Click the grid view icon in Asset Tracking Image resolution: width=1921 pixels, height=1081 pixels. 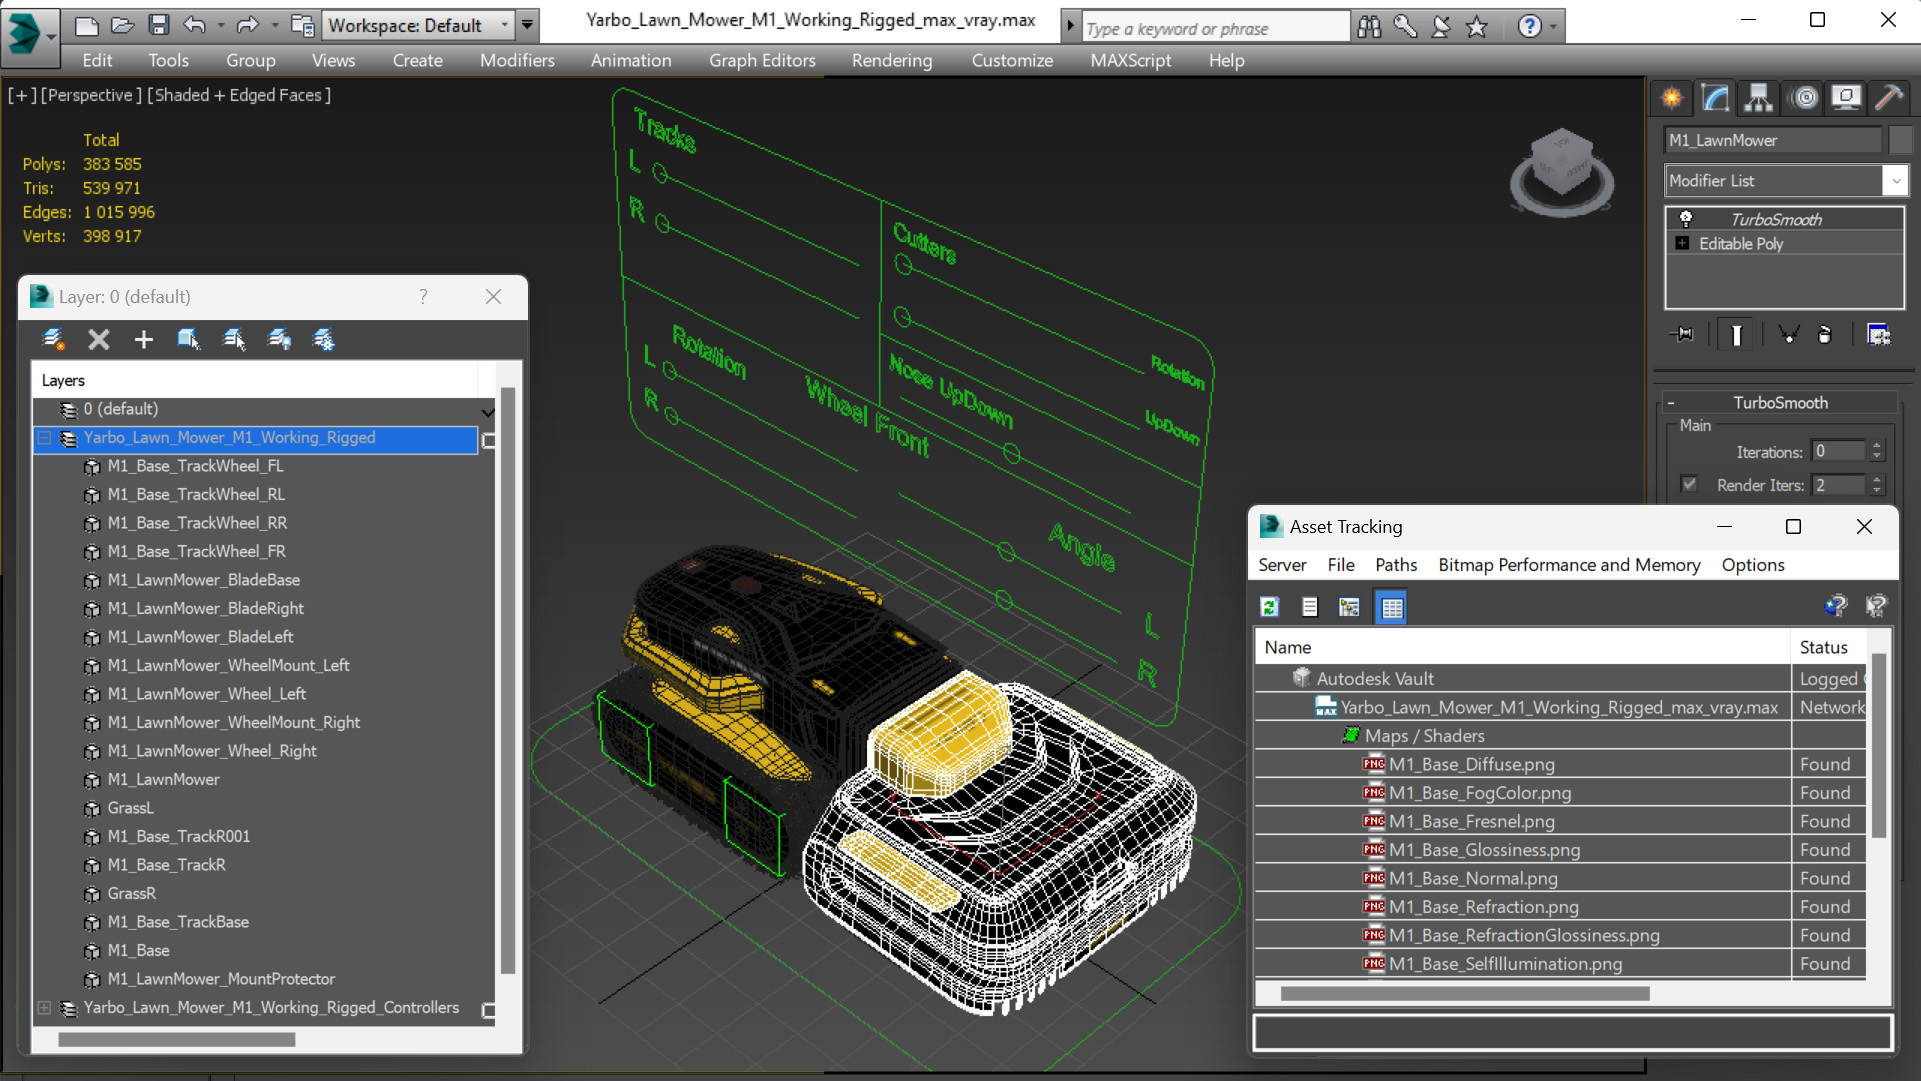pos(1391,606)
